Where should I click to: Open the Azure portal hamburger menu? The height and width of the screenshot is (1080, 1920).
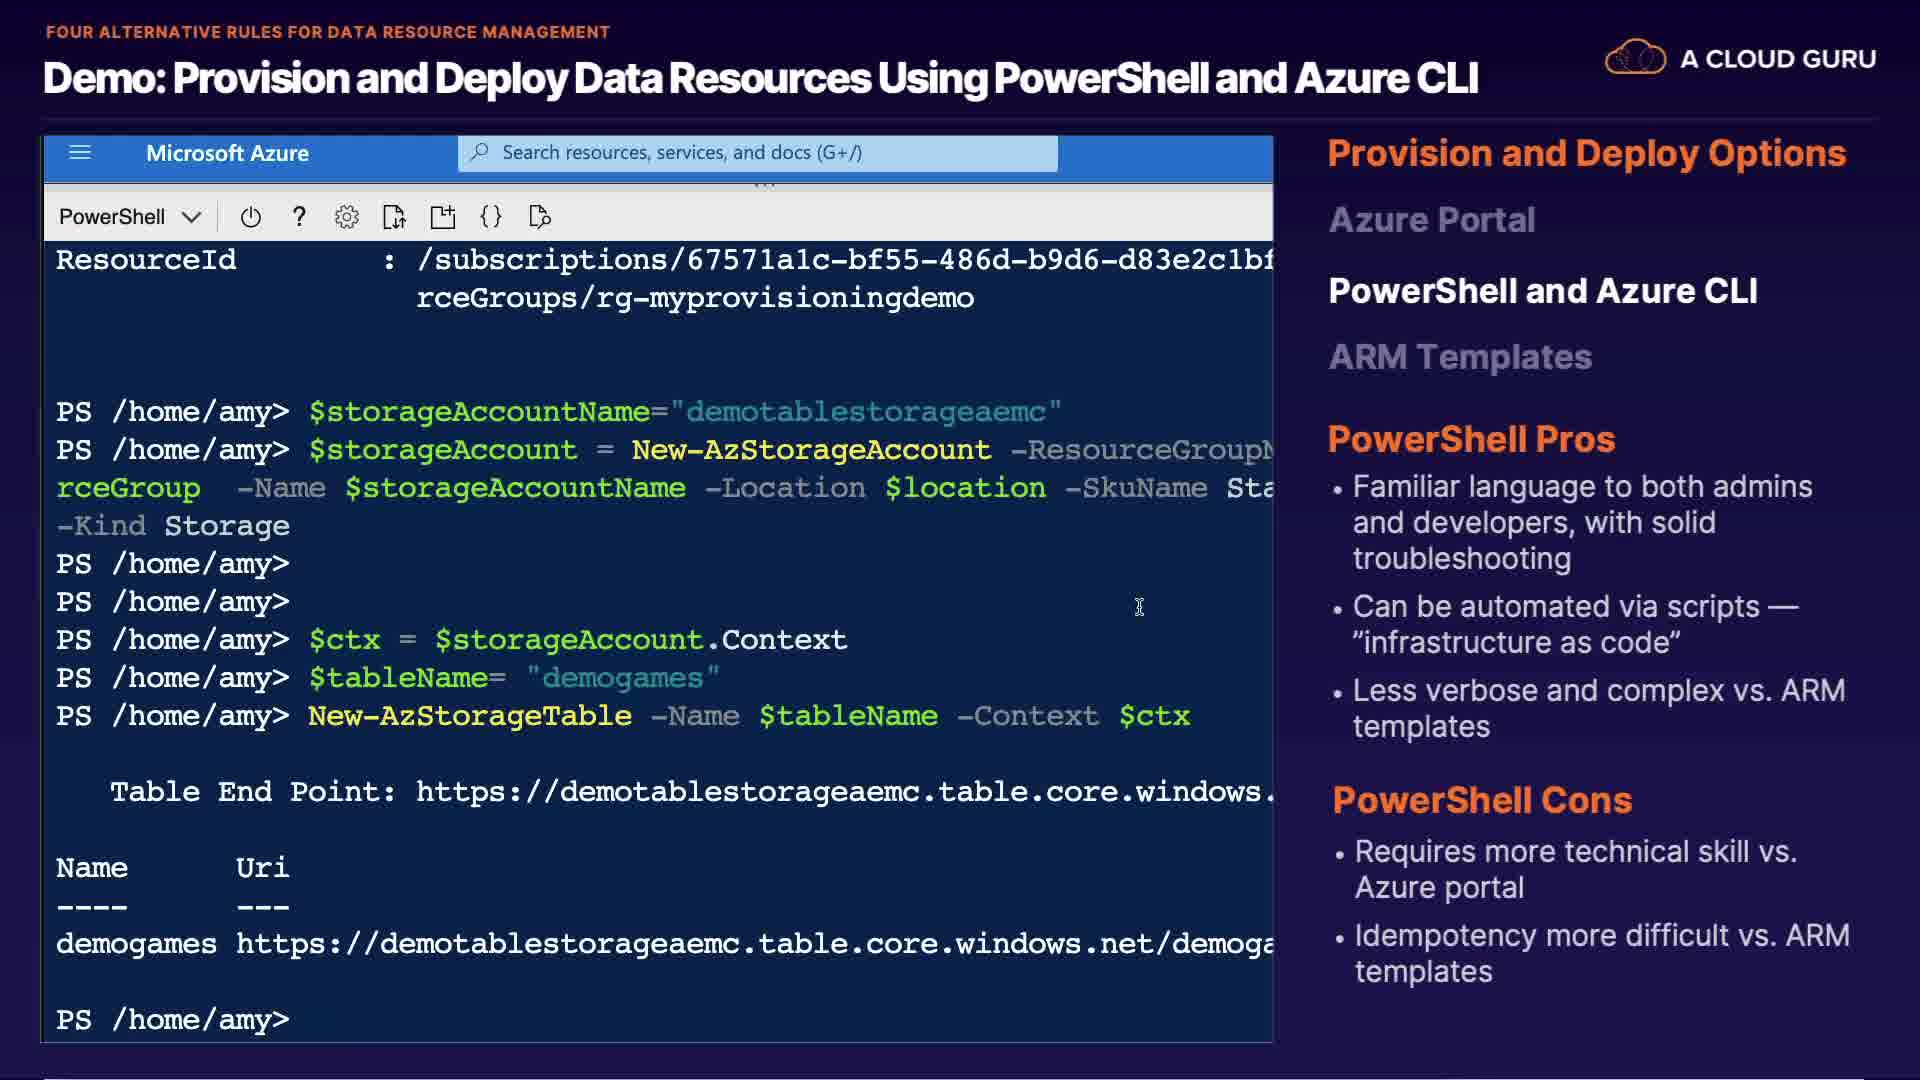[80, 153]
